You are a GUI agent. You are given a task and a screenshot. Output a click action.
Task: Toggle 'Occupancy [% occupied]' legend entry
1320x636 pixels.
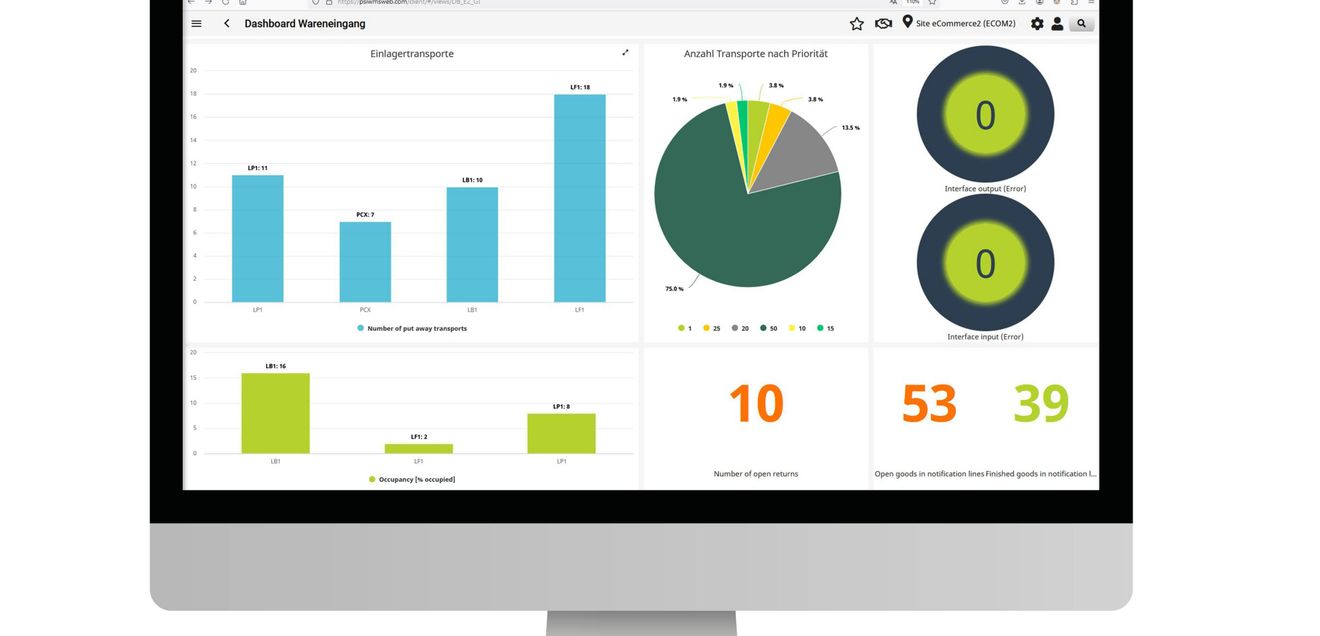pyautogui.click(x=412, y=479)
